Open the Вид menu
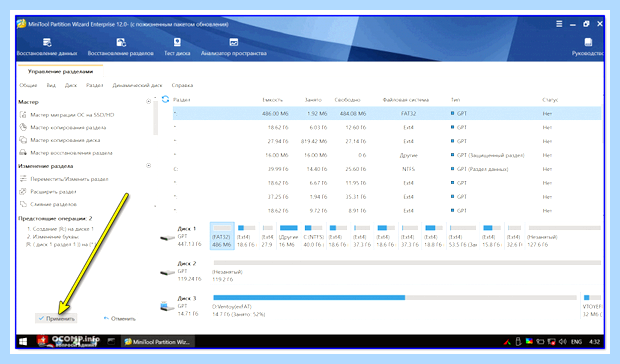Screen dimensions: 620x364 pyautogui.click(x=51, y=85)
